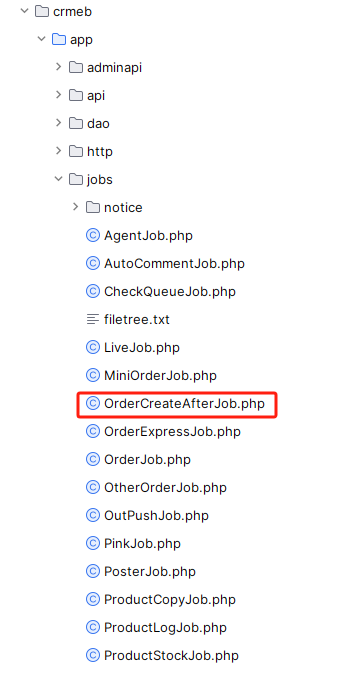Click the PHP class icon beside AgentJob.php
The image size is (363, 673).
click(93, 235)
